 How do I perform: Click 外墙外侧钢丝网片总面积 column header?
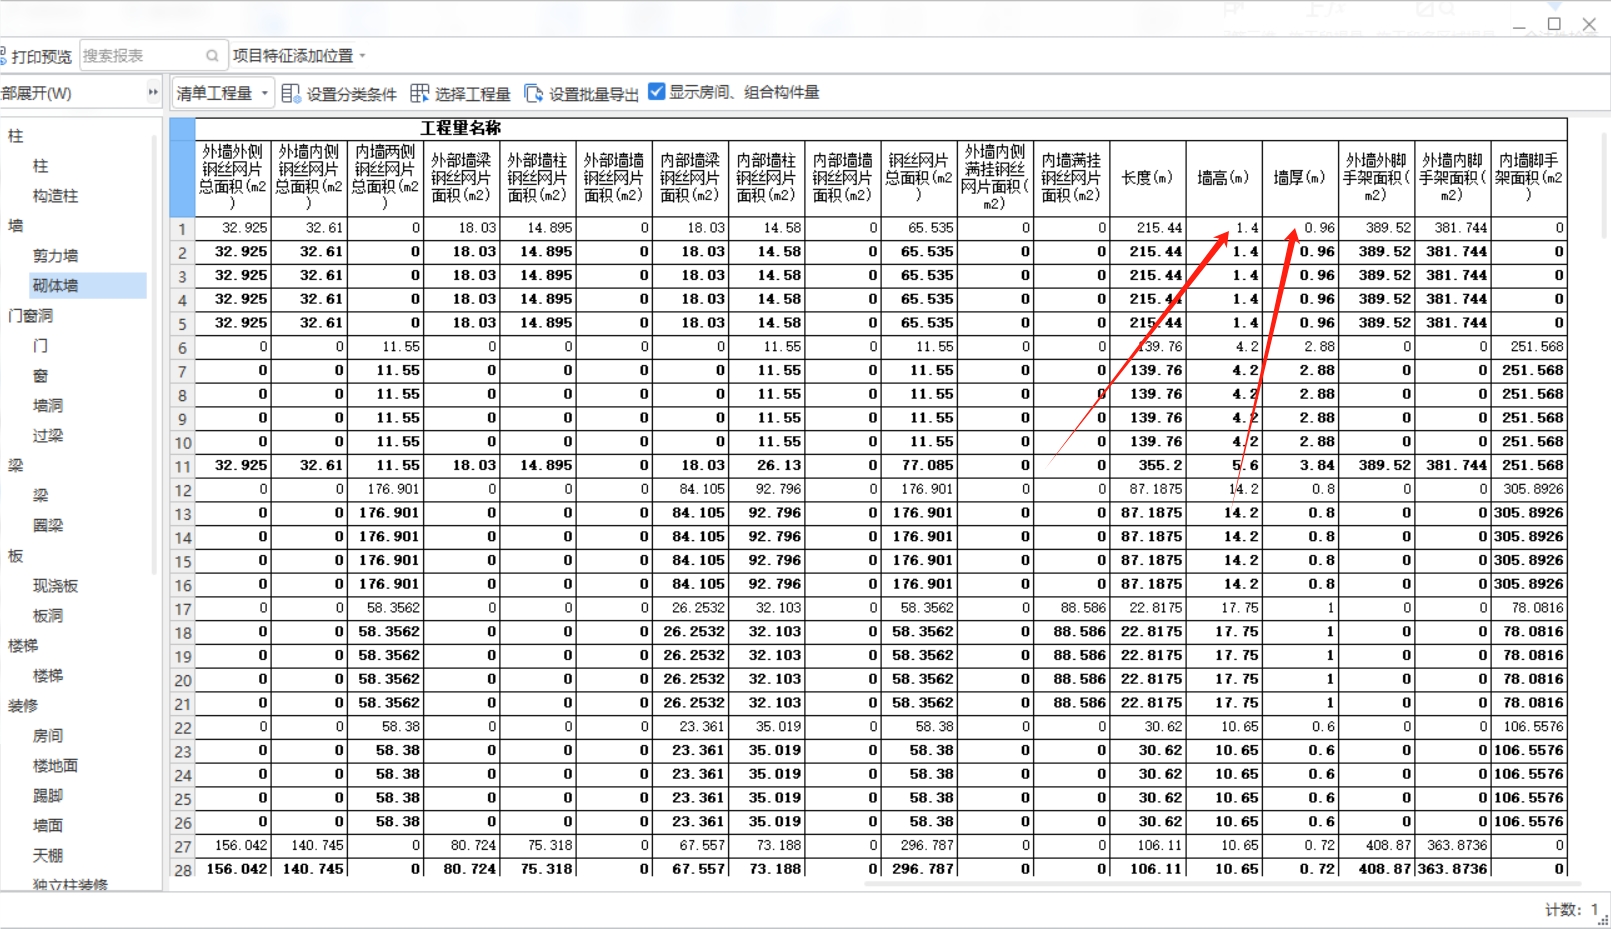point(233,177)
